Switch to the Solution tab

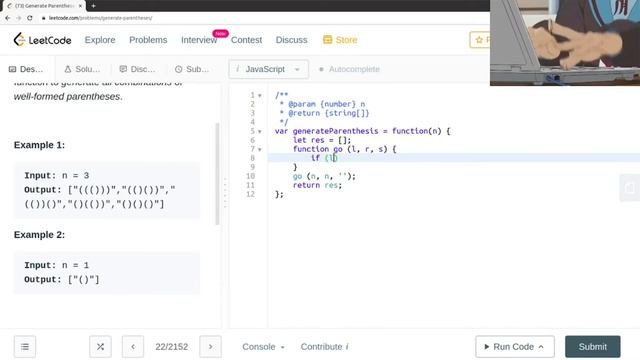(82, 69)
